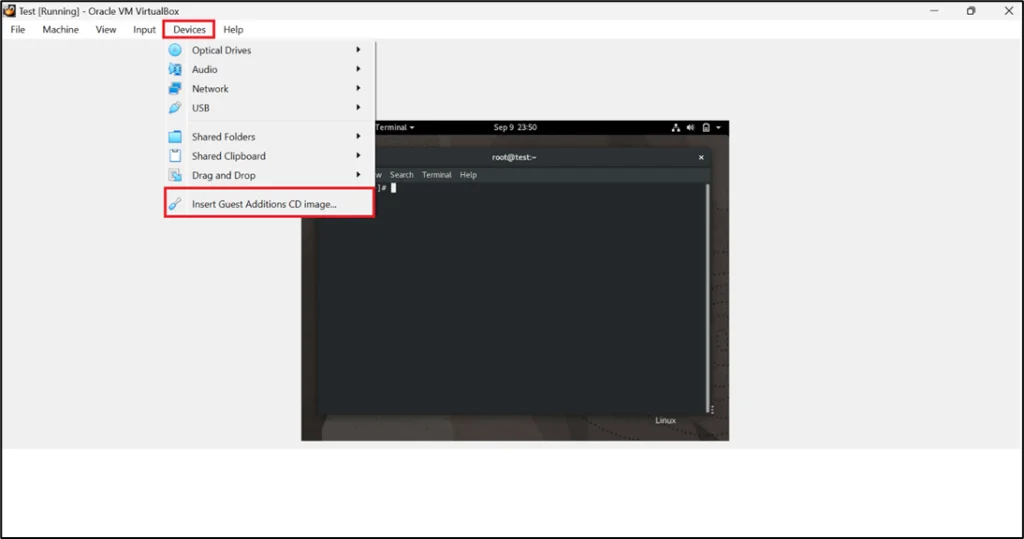1024x539 pixels.
Task: Click the guest network status icon
Action: [675, 127]
